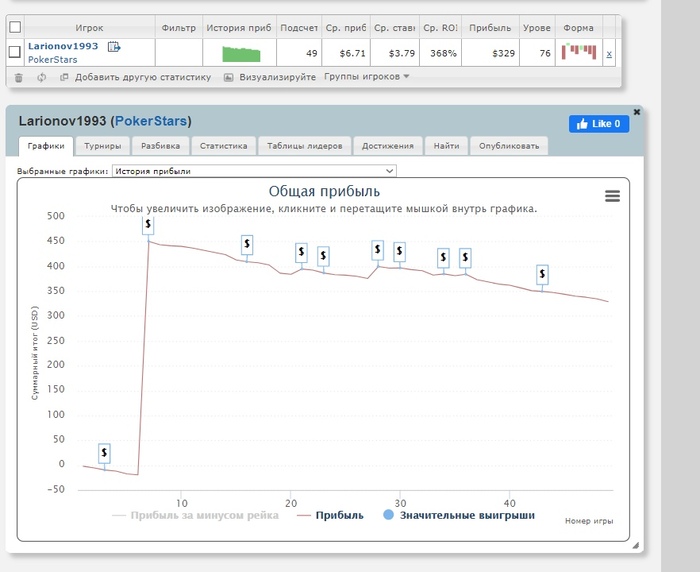Open the 'Найти' tab

pos(446,146)
